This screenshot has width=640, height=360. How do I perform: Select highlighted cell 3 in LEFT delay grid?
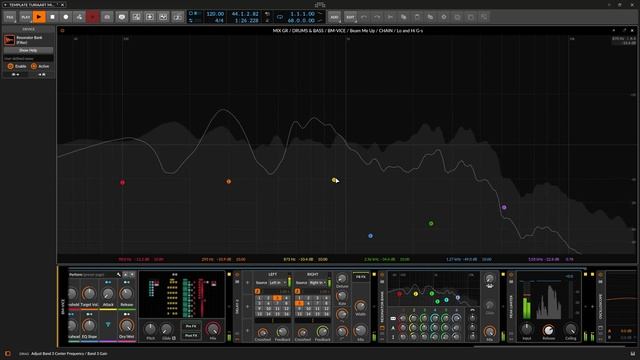pyautogui.click(x=277, y=298)
